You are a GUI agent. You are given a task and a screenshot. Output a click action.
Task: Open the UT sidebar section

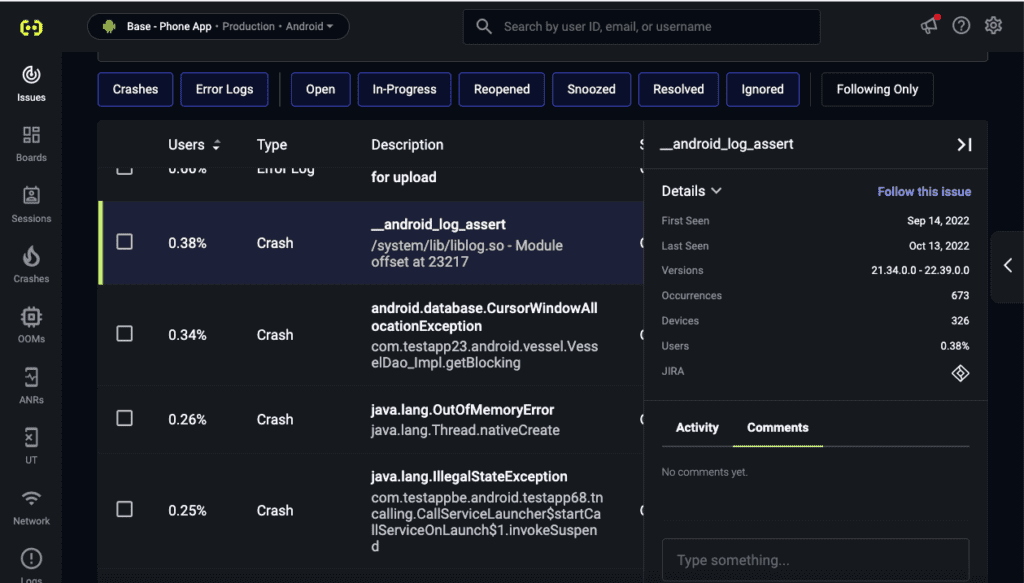click(31, 446)
